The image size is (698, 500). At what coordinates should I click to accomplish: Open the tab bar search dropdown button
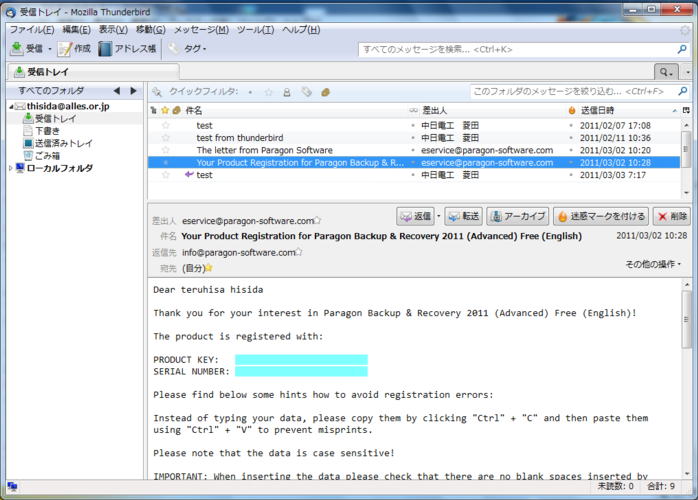click(x=666, y=72)
